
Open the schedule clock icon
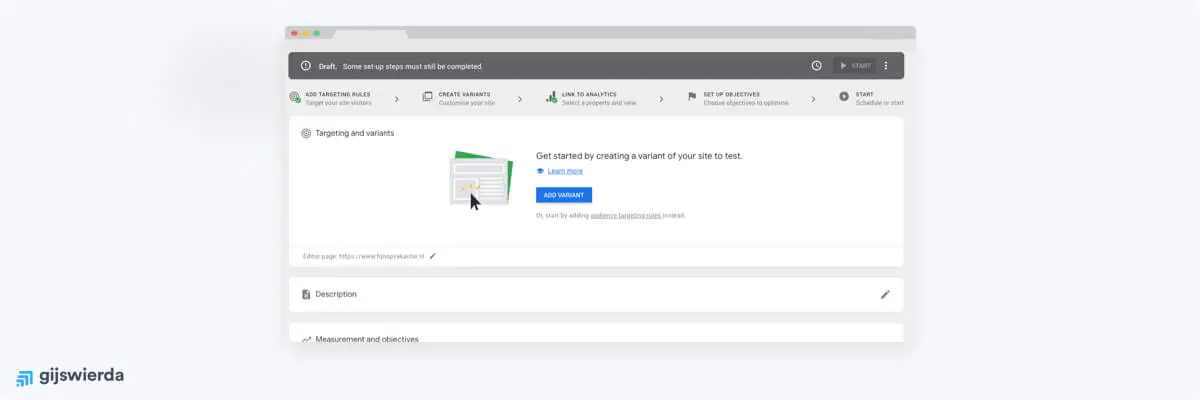(x=816, y=66)
